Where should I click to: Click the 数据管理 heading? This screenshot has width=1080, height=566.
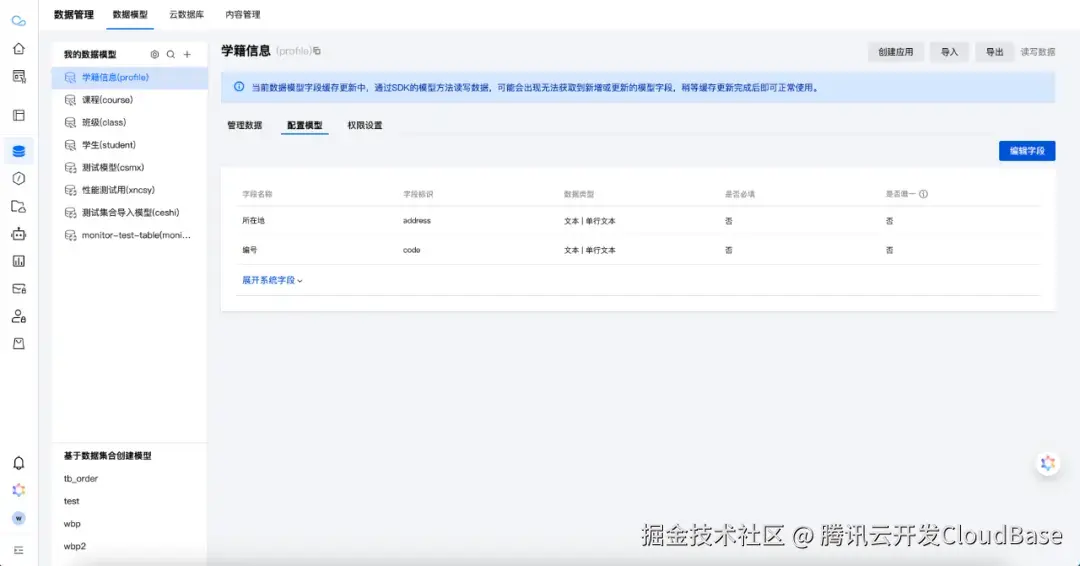[74, 14]
